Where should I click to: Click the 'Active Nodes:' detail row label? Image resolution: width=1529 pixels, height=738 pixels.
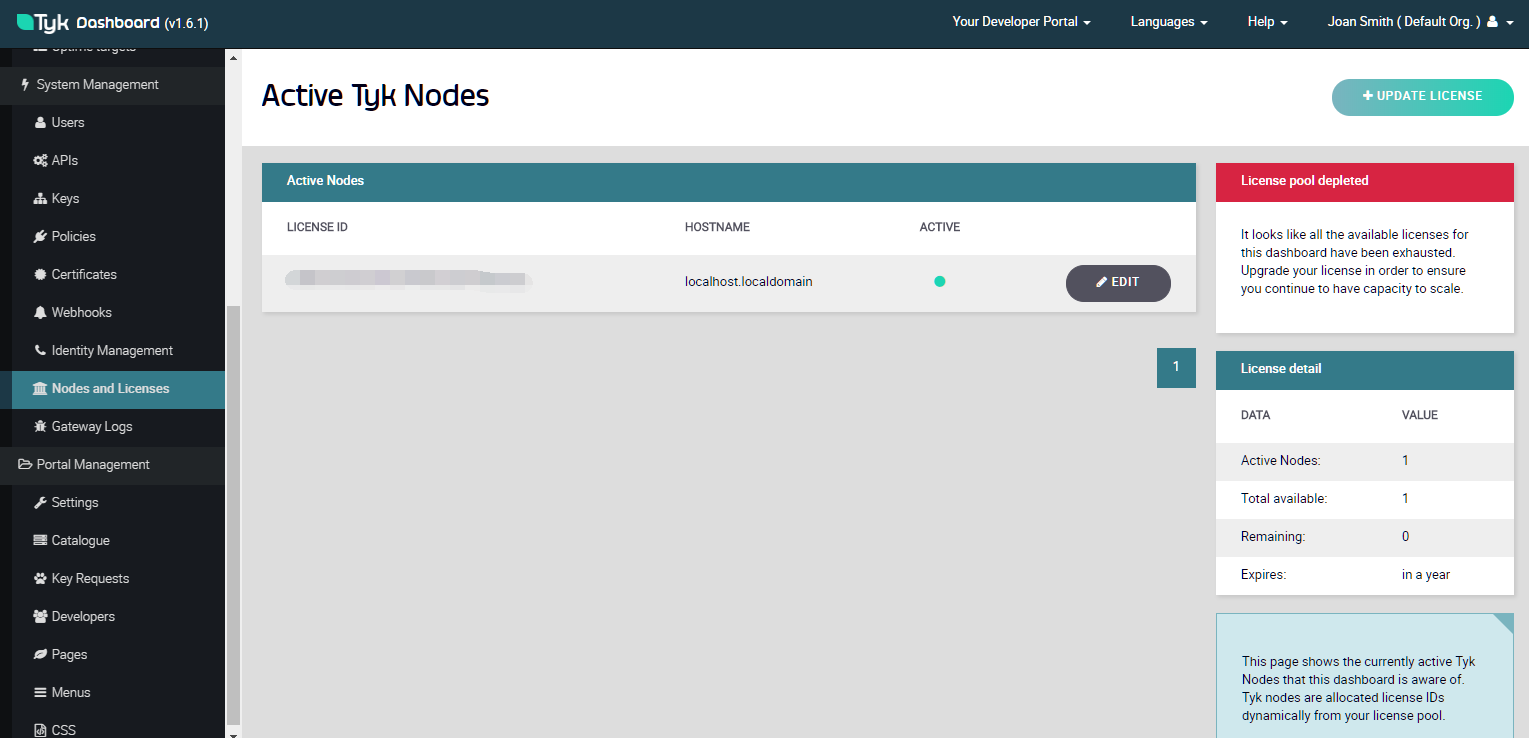[1281, 461]
